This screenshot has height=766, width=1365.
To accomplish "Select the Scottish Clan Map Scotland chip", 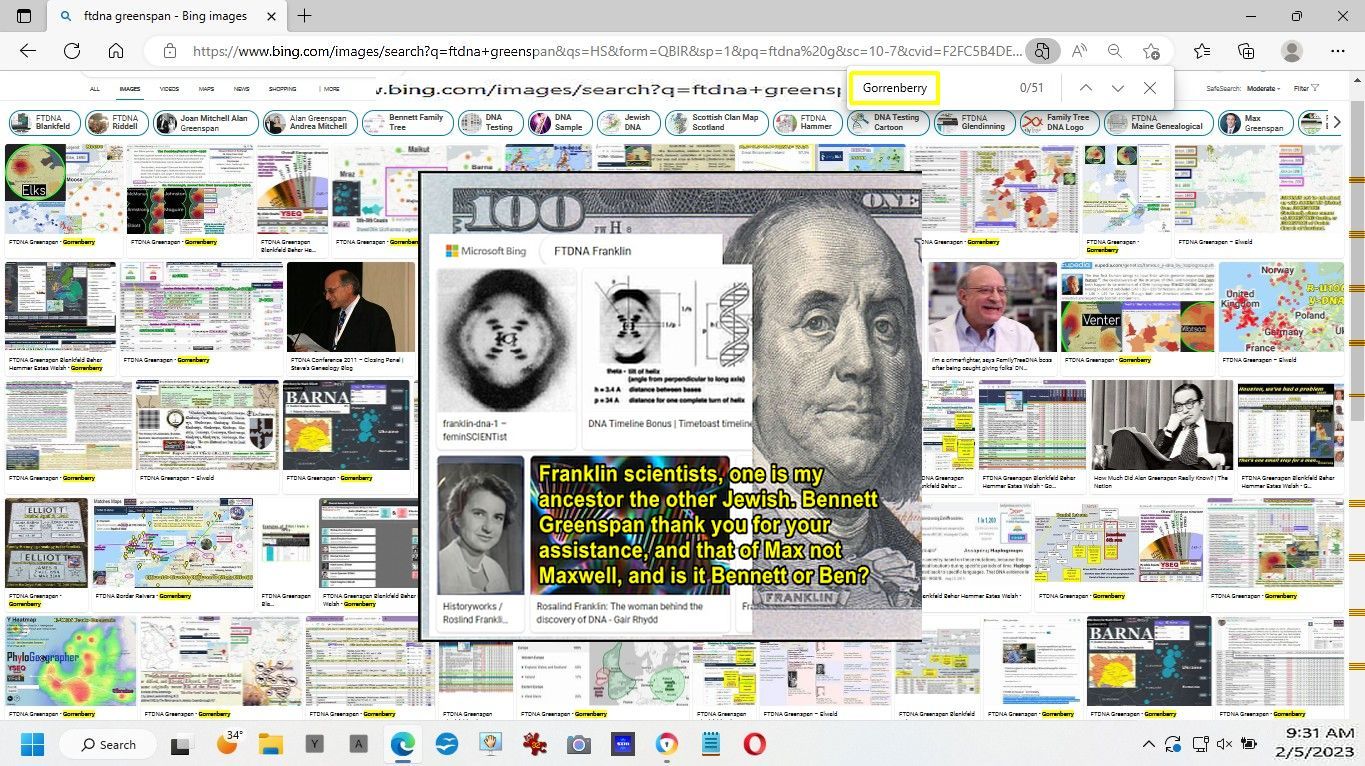I will click(x=718, y=123).
